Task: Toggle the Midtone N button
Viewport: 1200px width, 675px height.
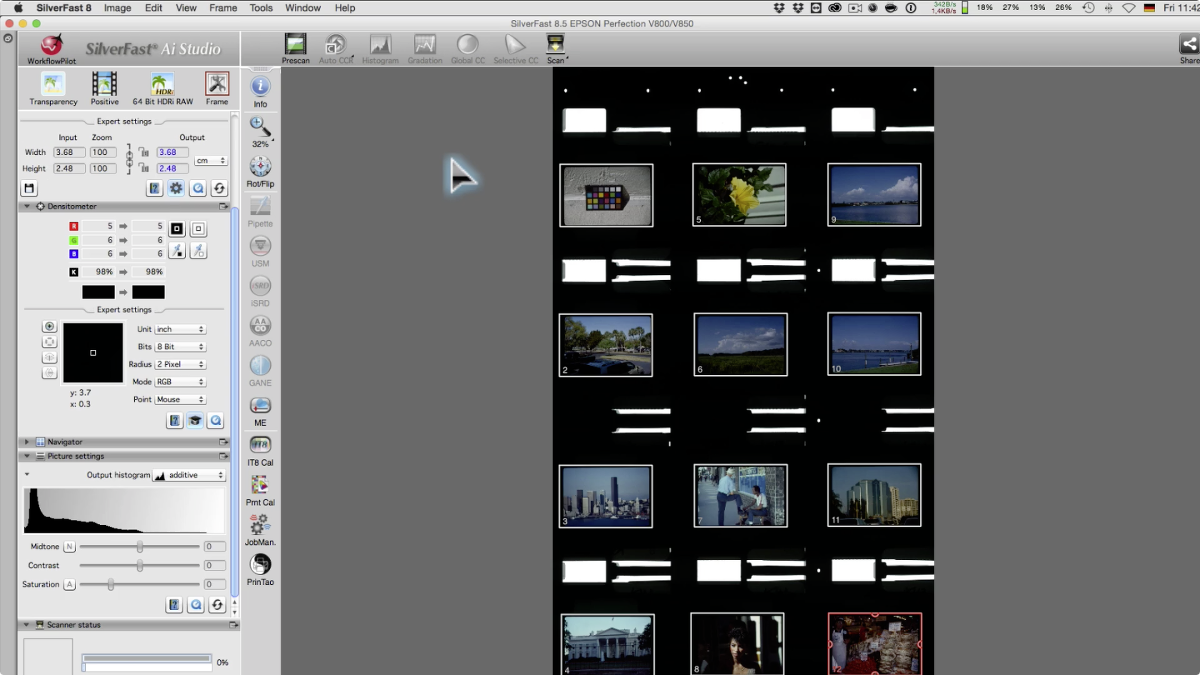Action: tap(69, 547)
